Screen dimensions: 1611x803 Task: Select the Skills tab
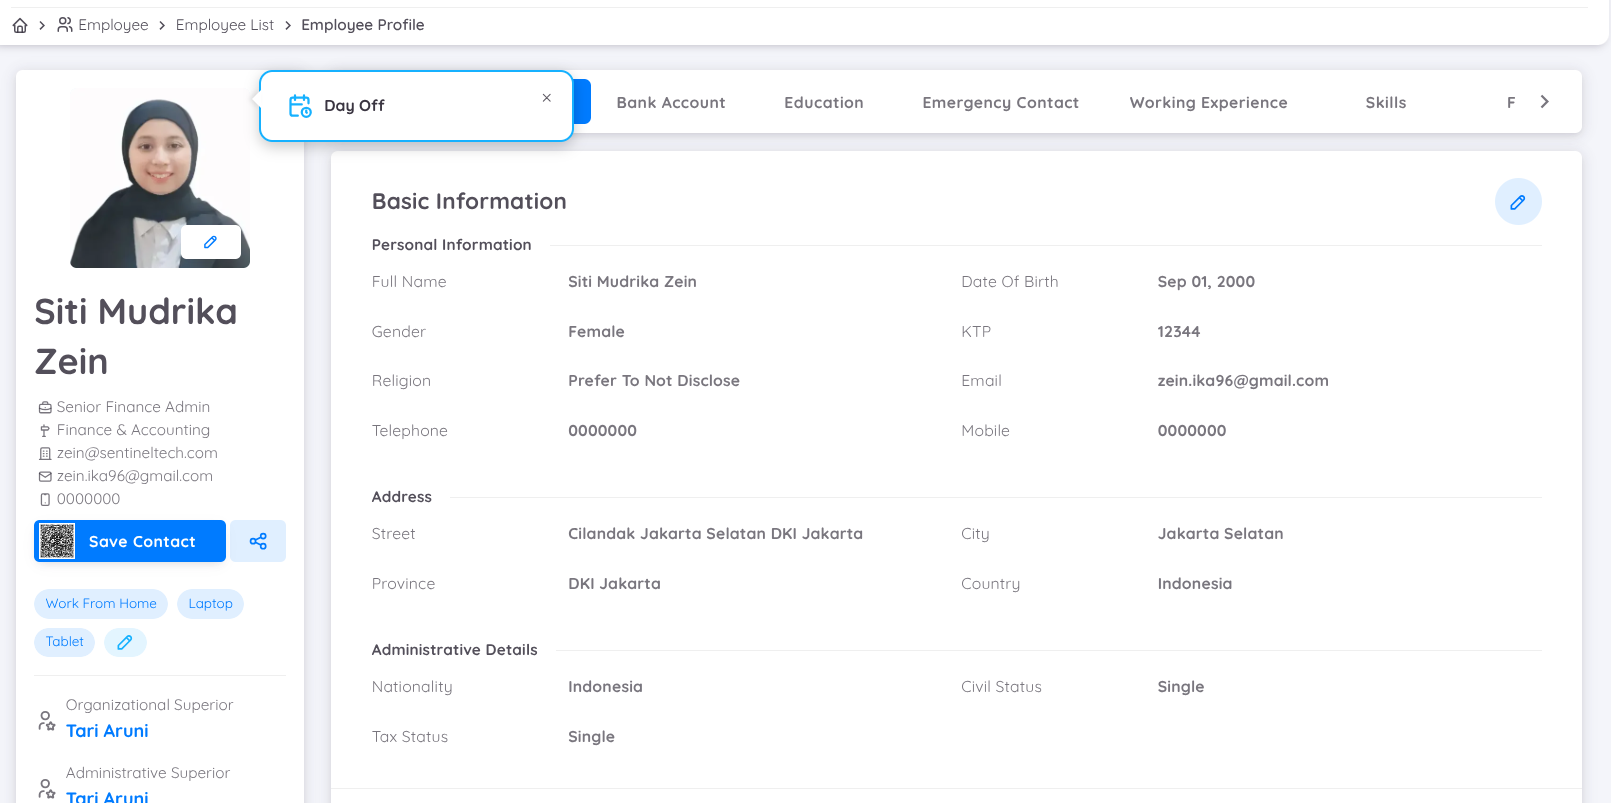(1386, 103)
